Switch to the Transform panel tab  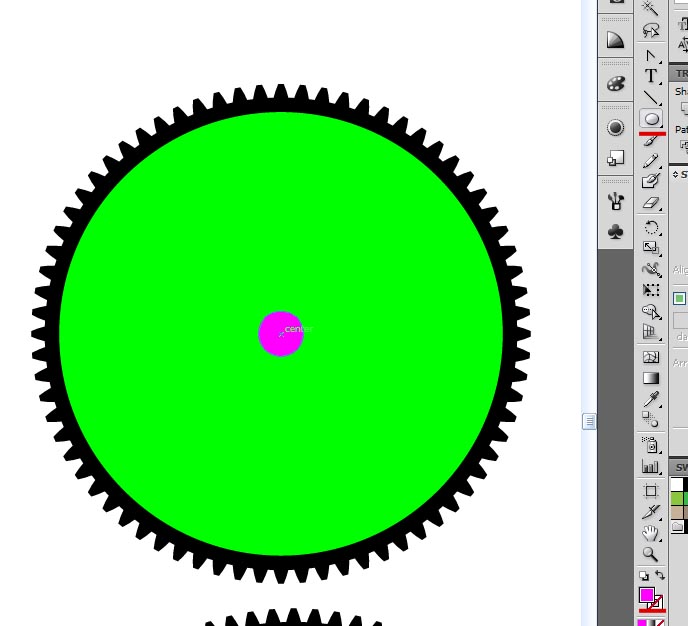(680, 73)
